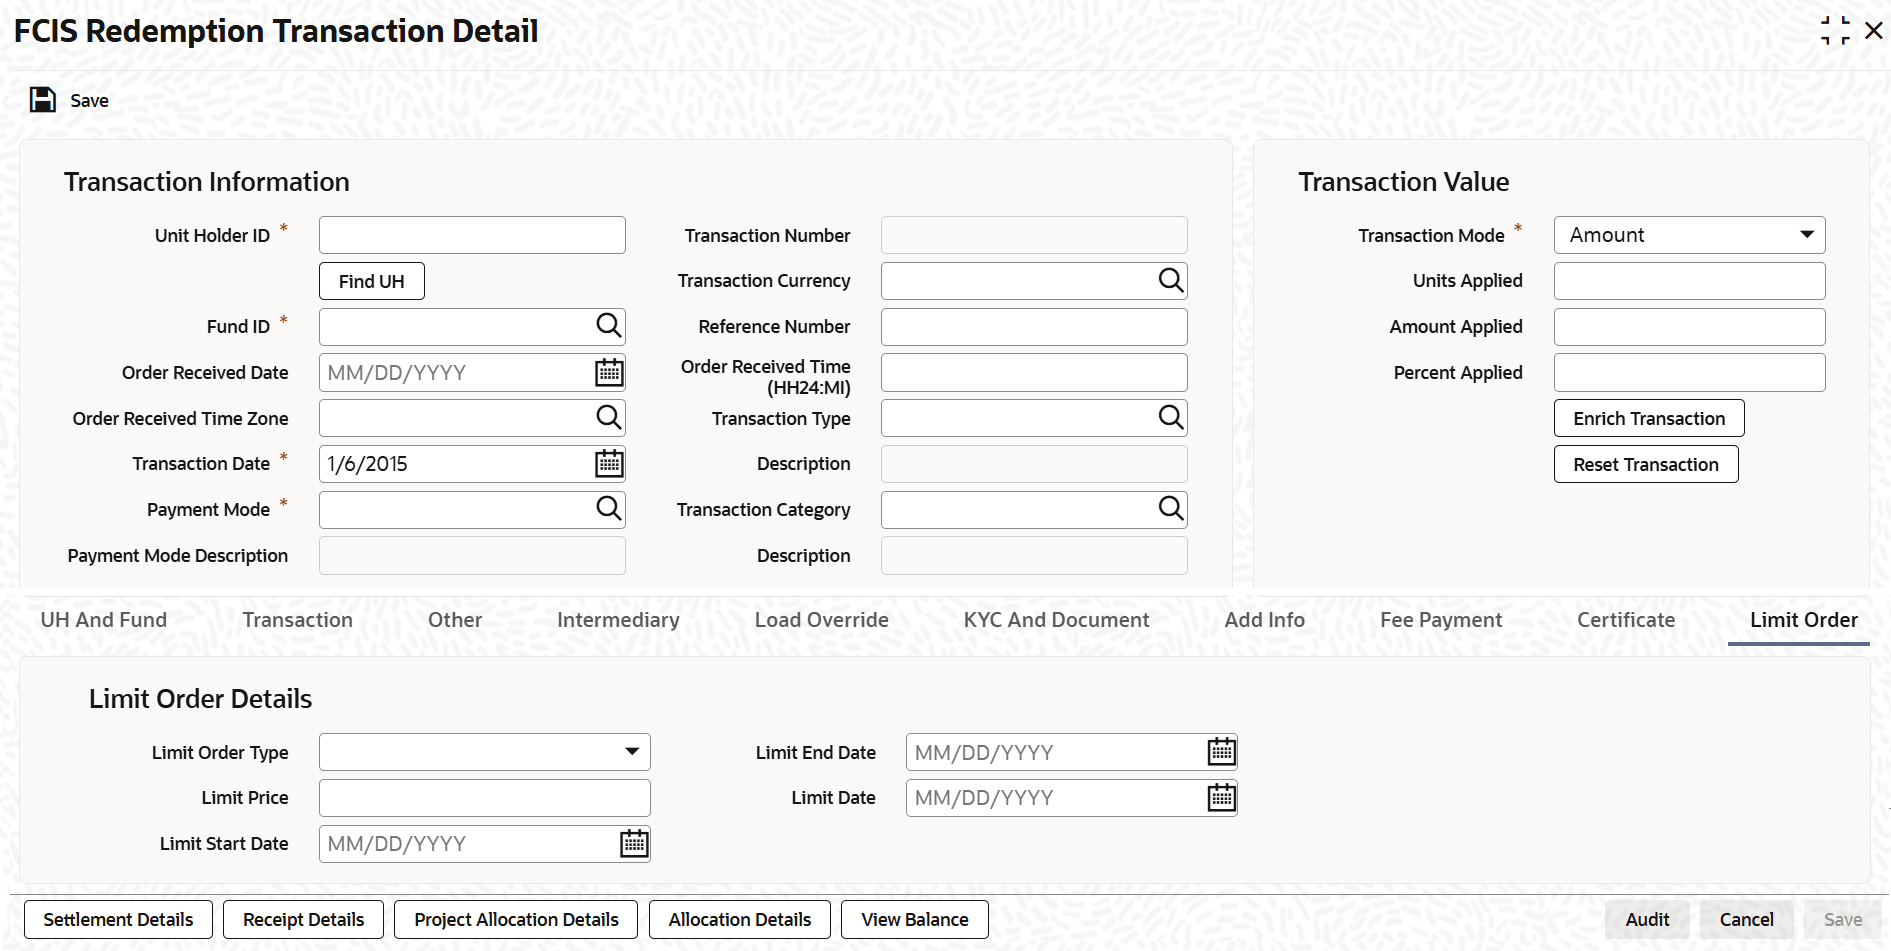Image resolution: width=1891 pixels, height=951 pixels.
Task: Open Transaction Date calendar picker
Action: 609,464
